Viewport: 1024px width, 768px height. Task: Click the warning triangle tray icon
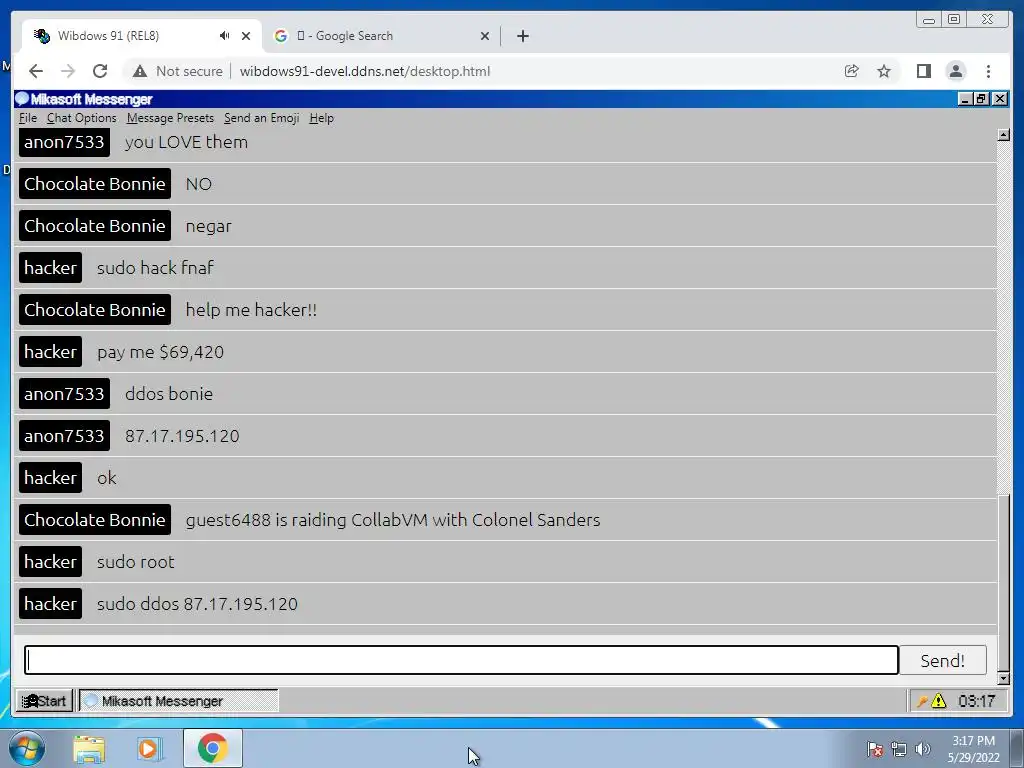point(939,701)
